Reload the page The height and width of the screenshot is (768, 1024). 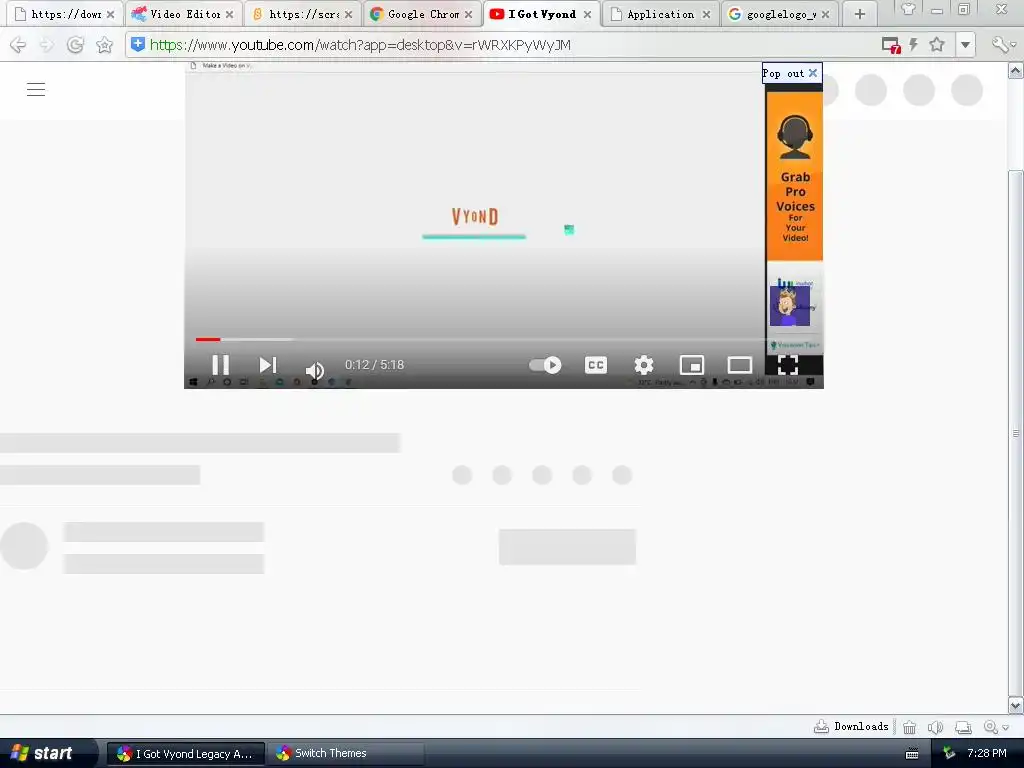(75, 44)
